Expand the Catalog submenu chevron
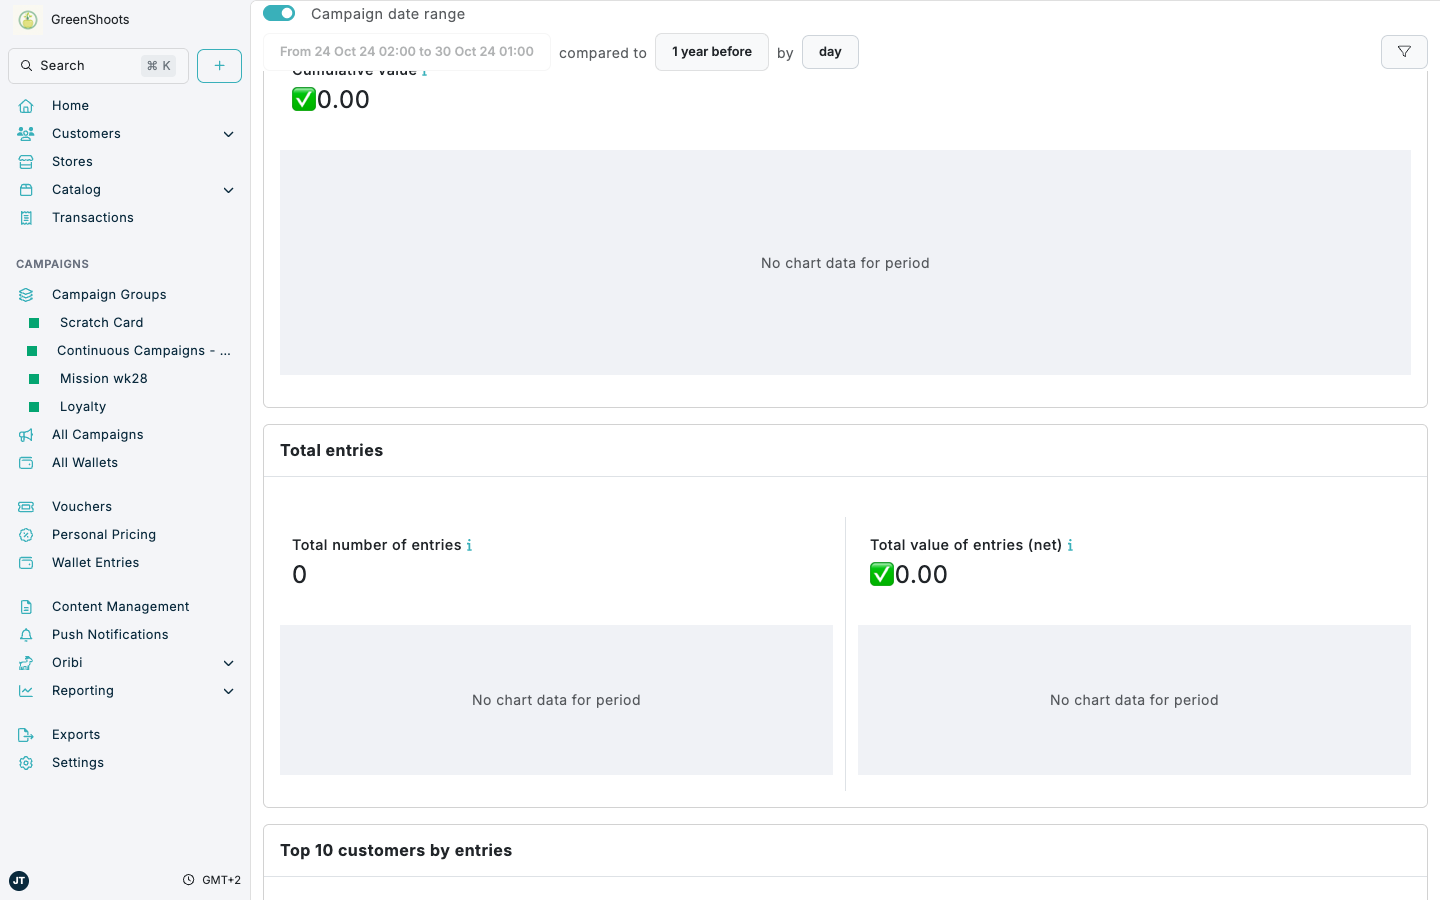The height and width of the screenshot is (900, 1440). 228,190
